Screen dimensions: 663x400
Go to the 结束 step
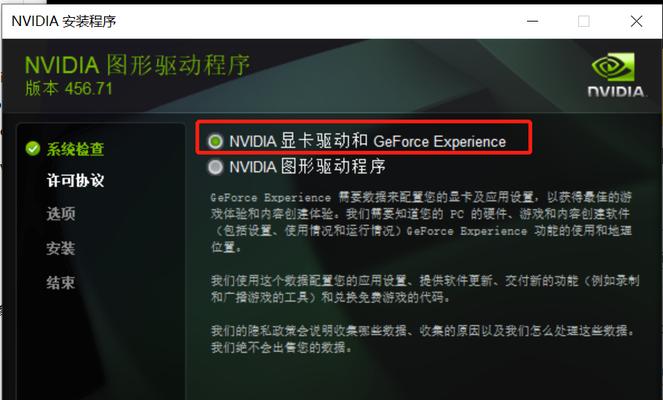pos(61,282)
